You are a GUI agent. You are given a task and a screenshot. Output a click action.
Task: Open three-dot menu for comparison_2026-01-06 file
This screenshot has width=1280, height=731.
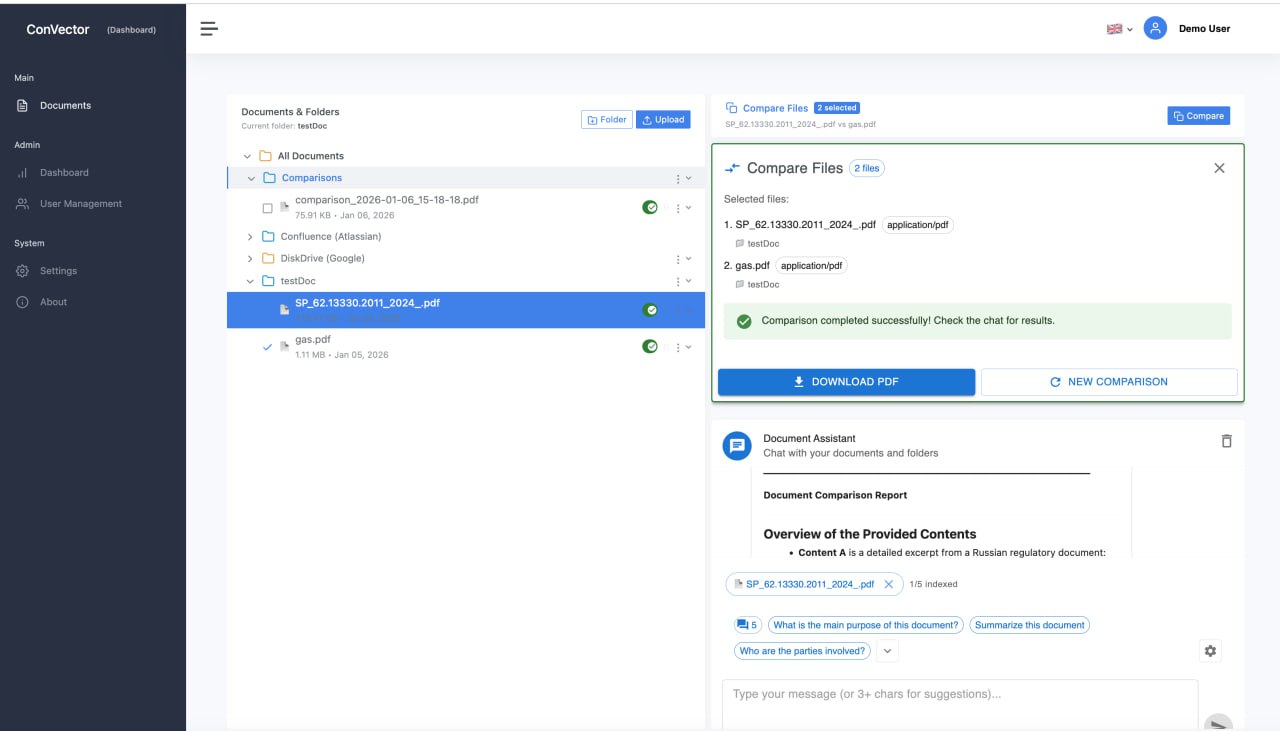[x=678, y=208]
